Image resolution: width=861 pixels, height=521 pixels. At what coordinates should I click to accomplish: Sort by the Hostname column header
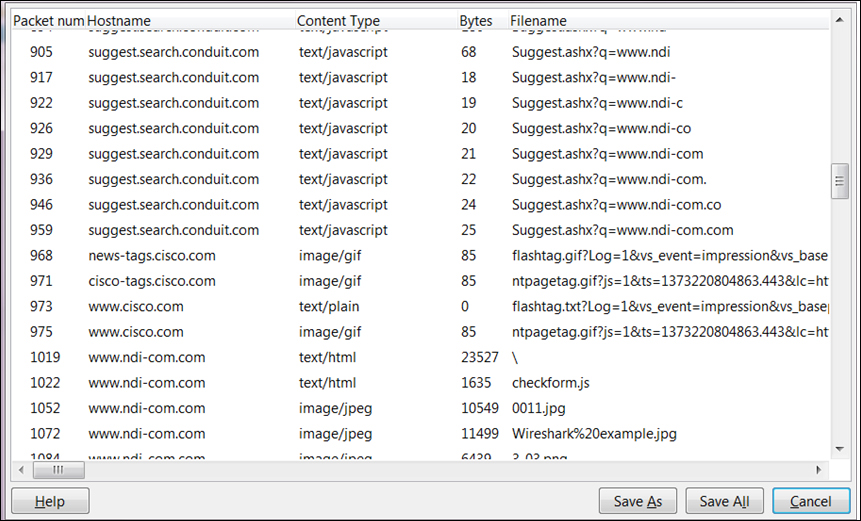click(x=190, y=21)
